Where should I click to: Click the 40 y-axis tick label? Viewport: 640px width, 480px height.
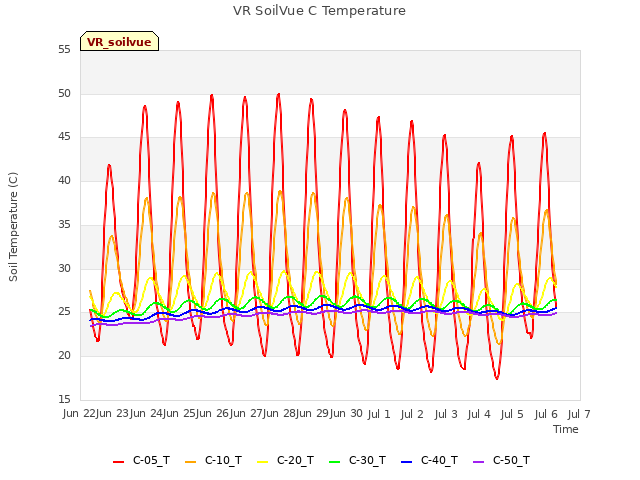click(64, 180)
